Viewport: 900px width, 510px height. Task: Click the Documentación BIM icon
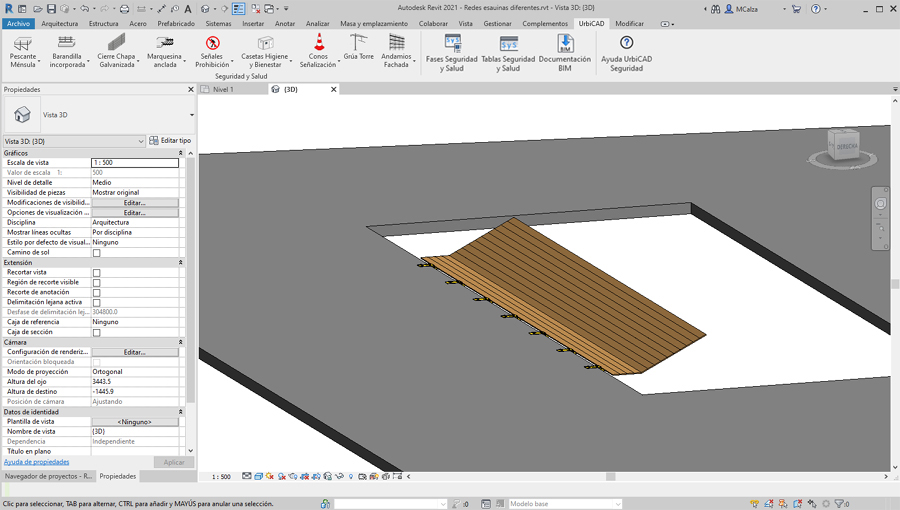(565, 44)
